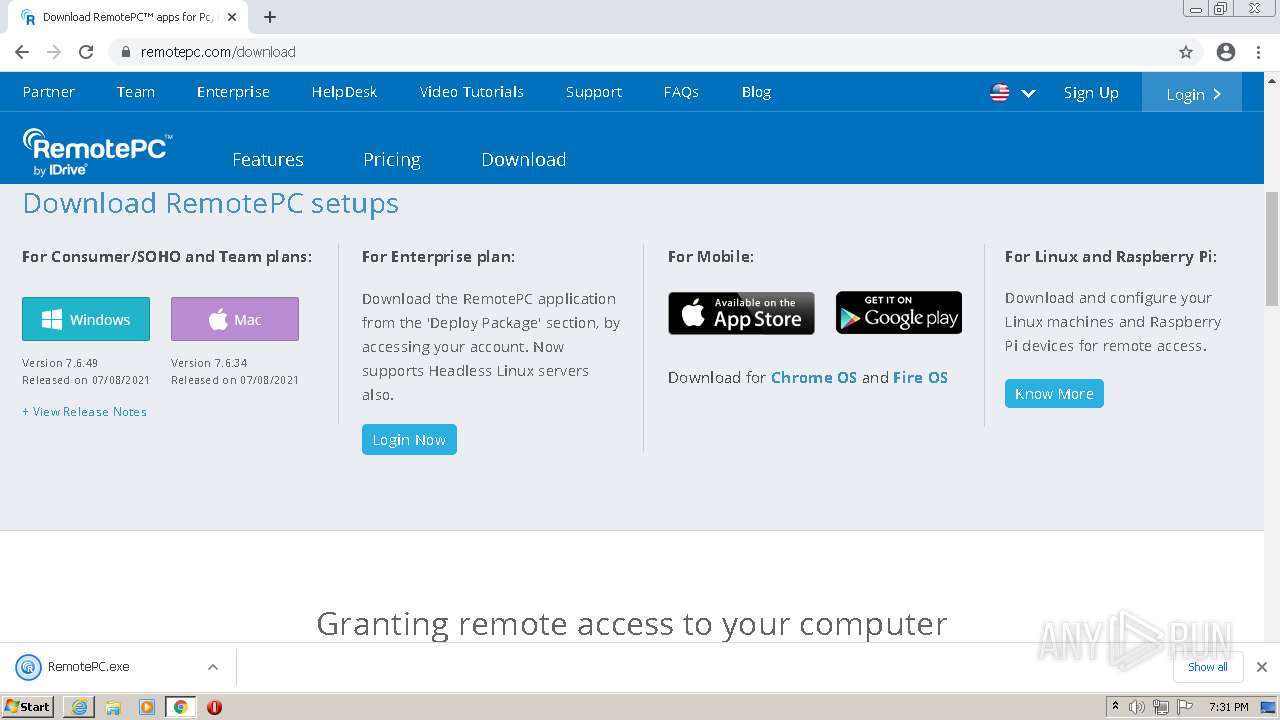This screenshot has height=720, width=1280.
Task: Open the Google Play badge
Action: coord(899,313)
